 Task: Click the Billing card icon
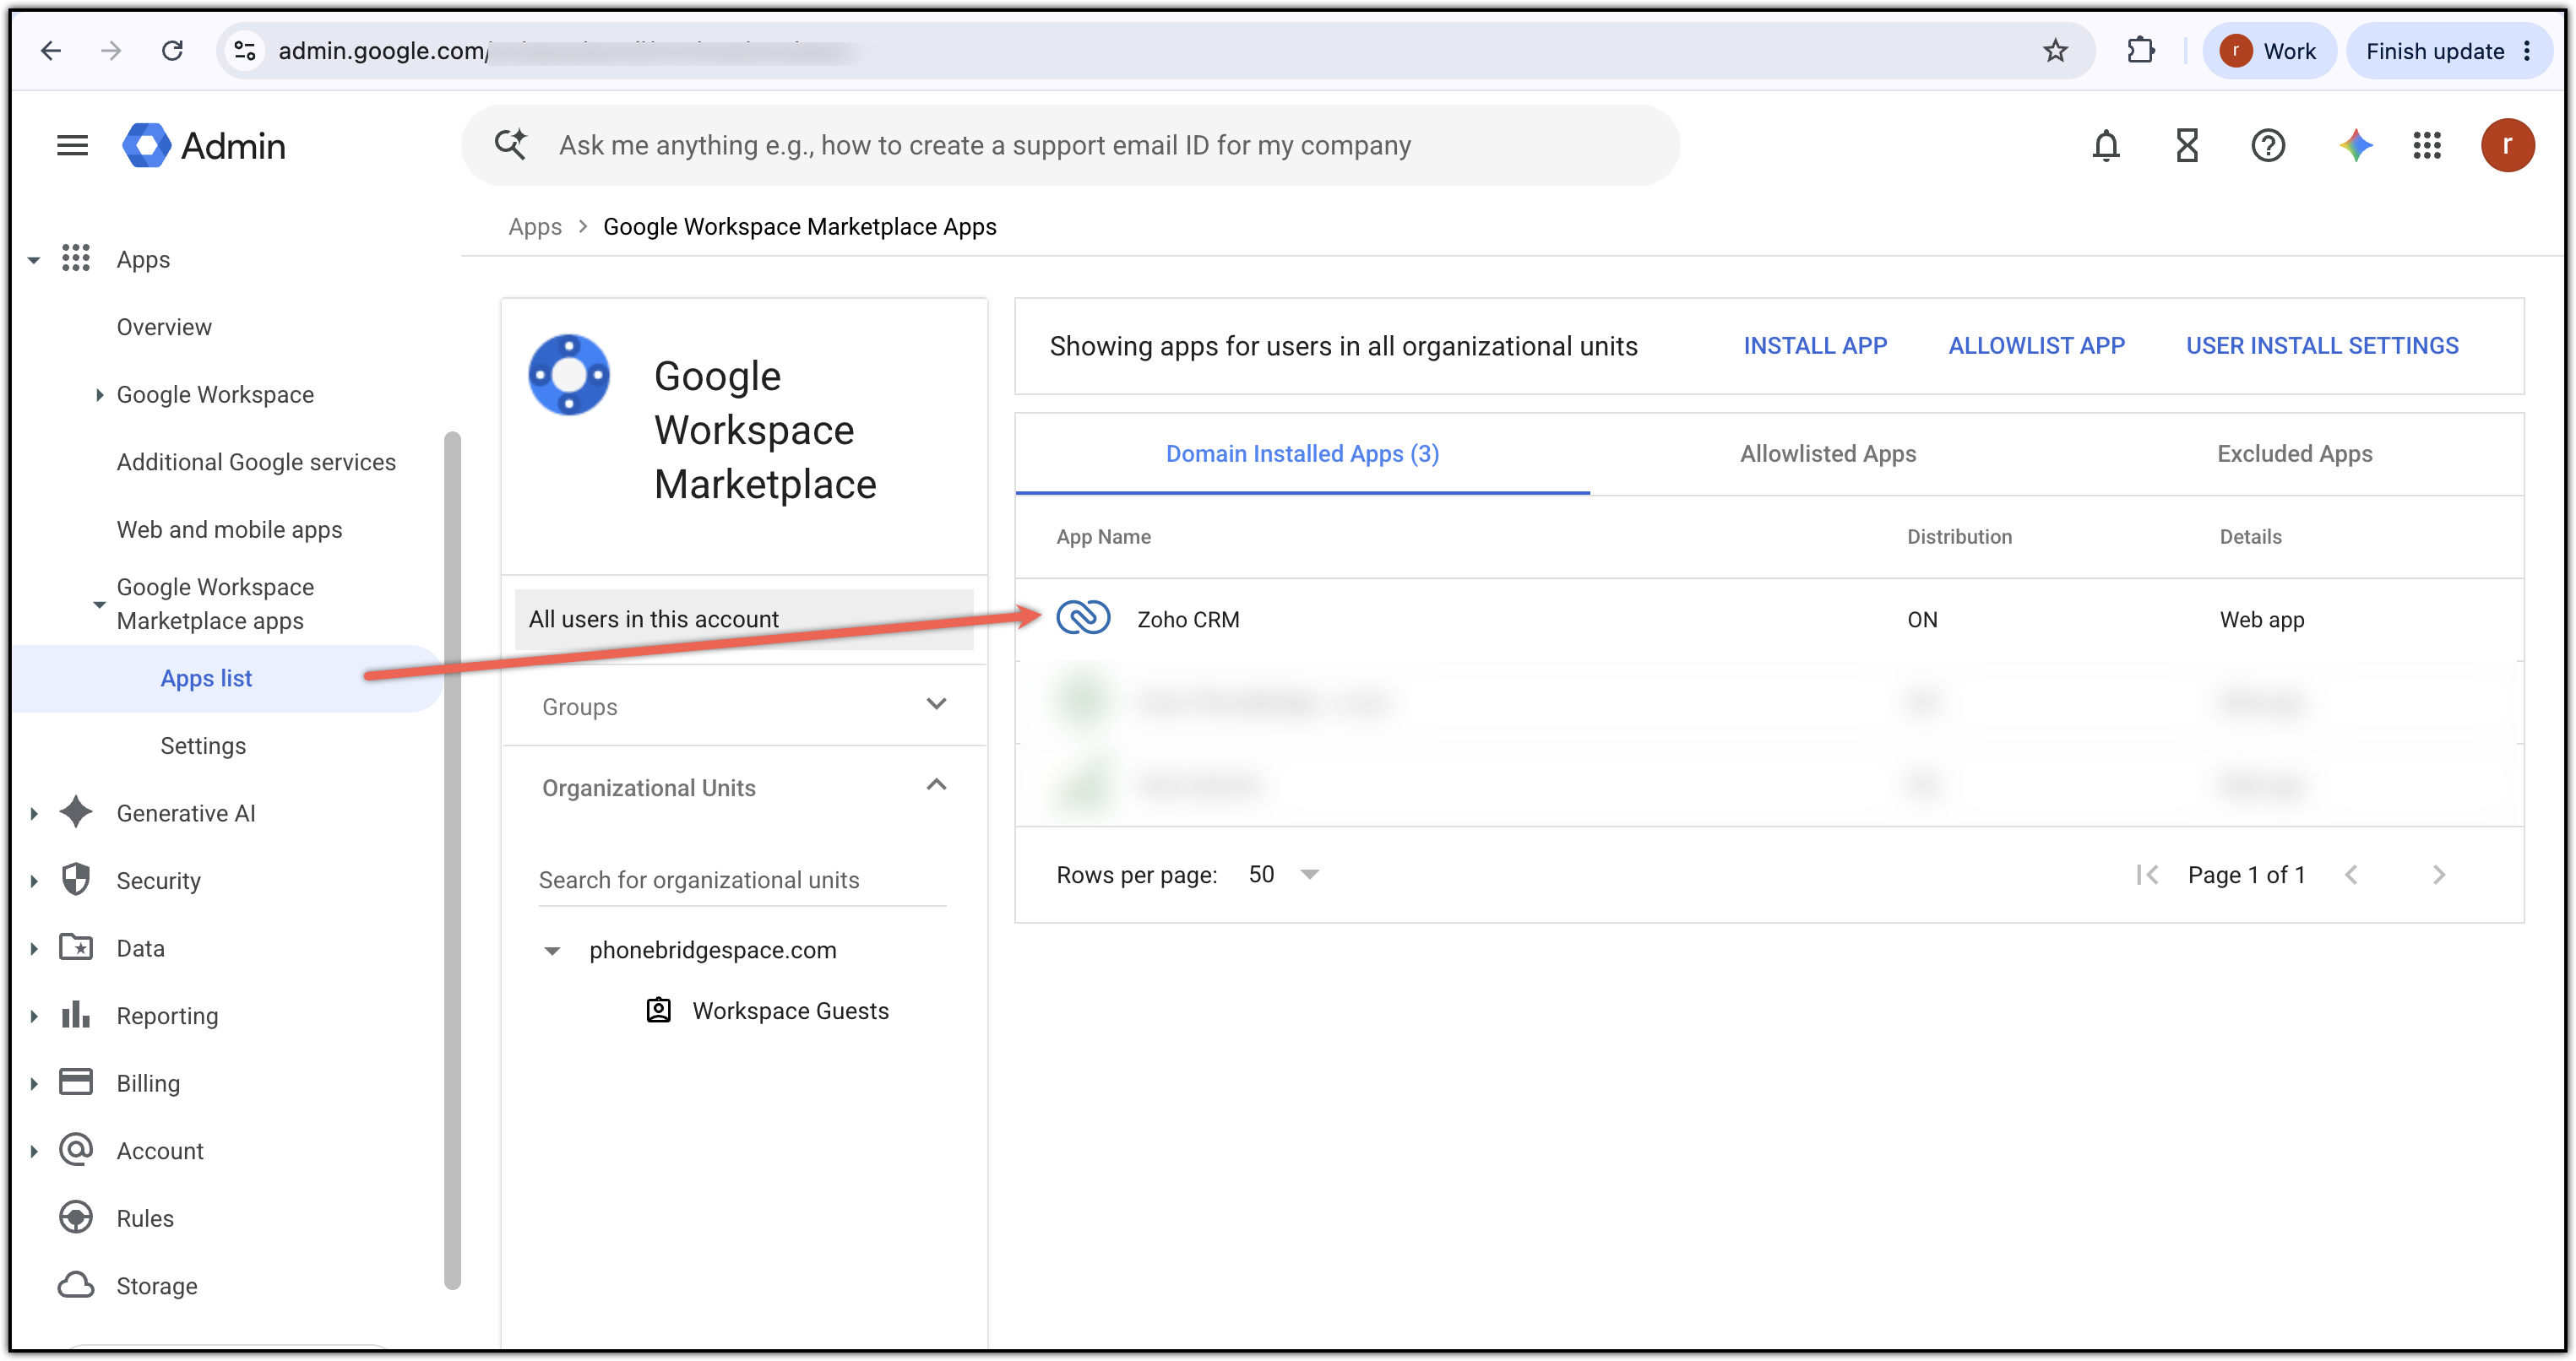coord(76,1082)
